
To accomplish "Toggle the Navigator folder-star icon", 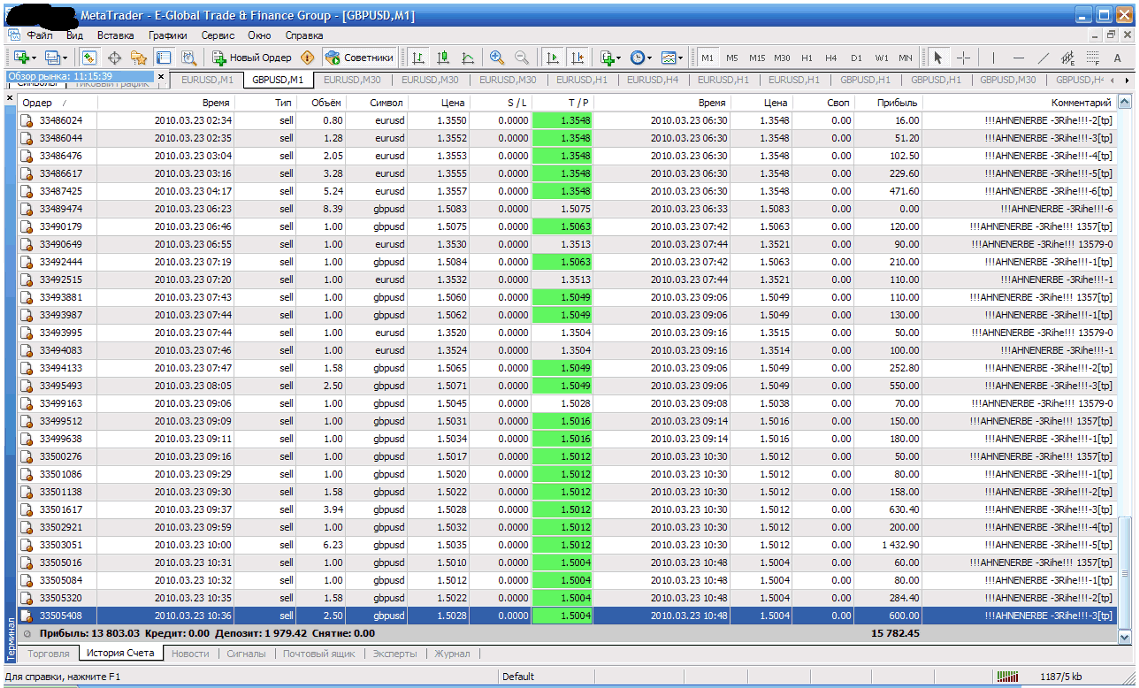I will click(x=139, y=57).
